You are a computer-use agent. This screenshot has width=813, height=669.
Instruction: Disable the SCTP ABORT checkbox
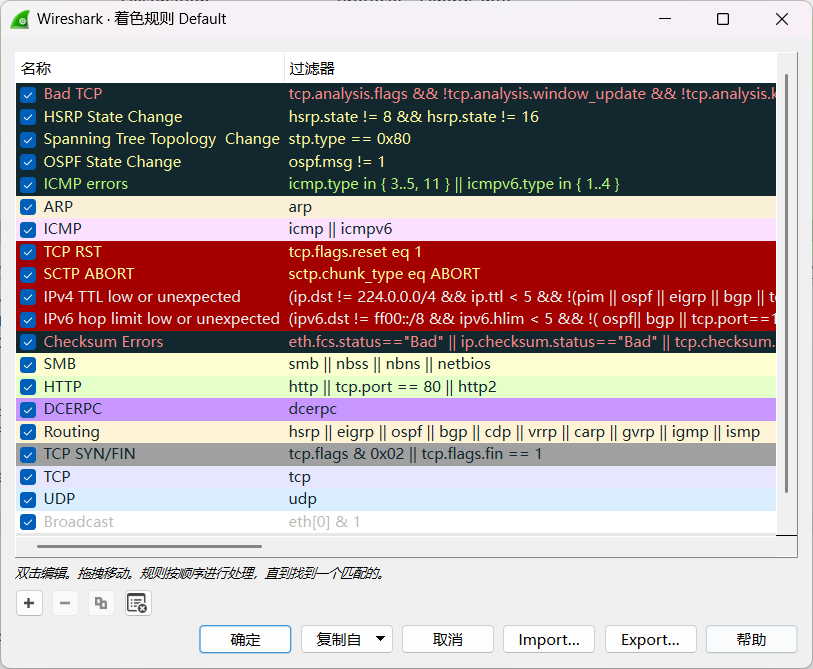28,274
